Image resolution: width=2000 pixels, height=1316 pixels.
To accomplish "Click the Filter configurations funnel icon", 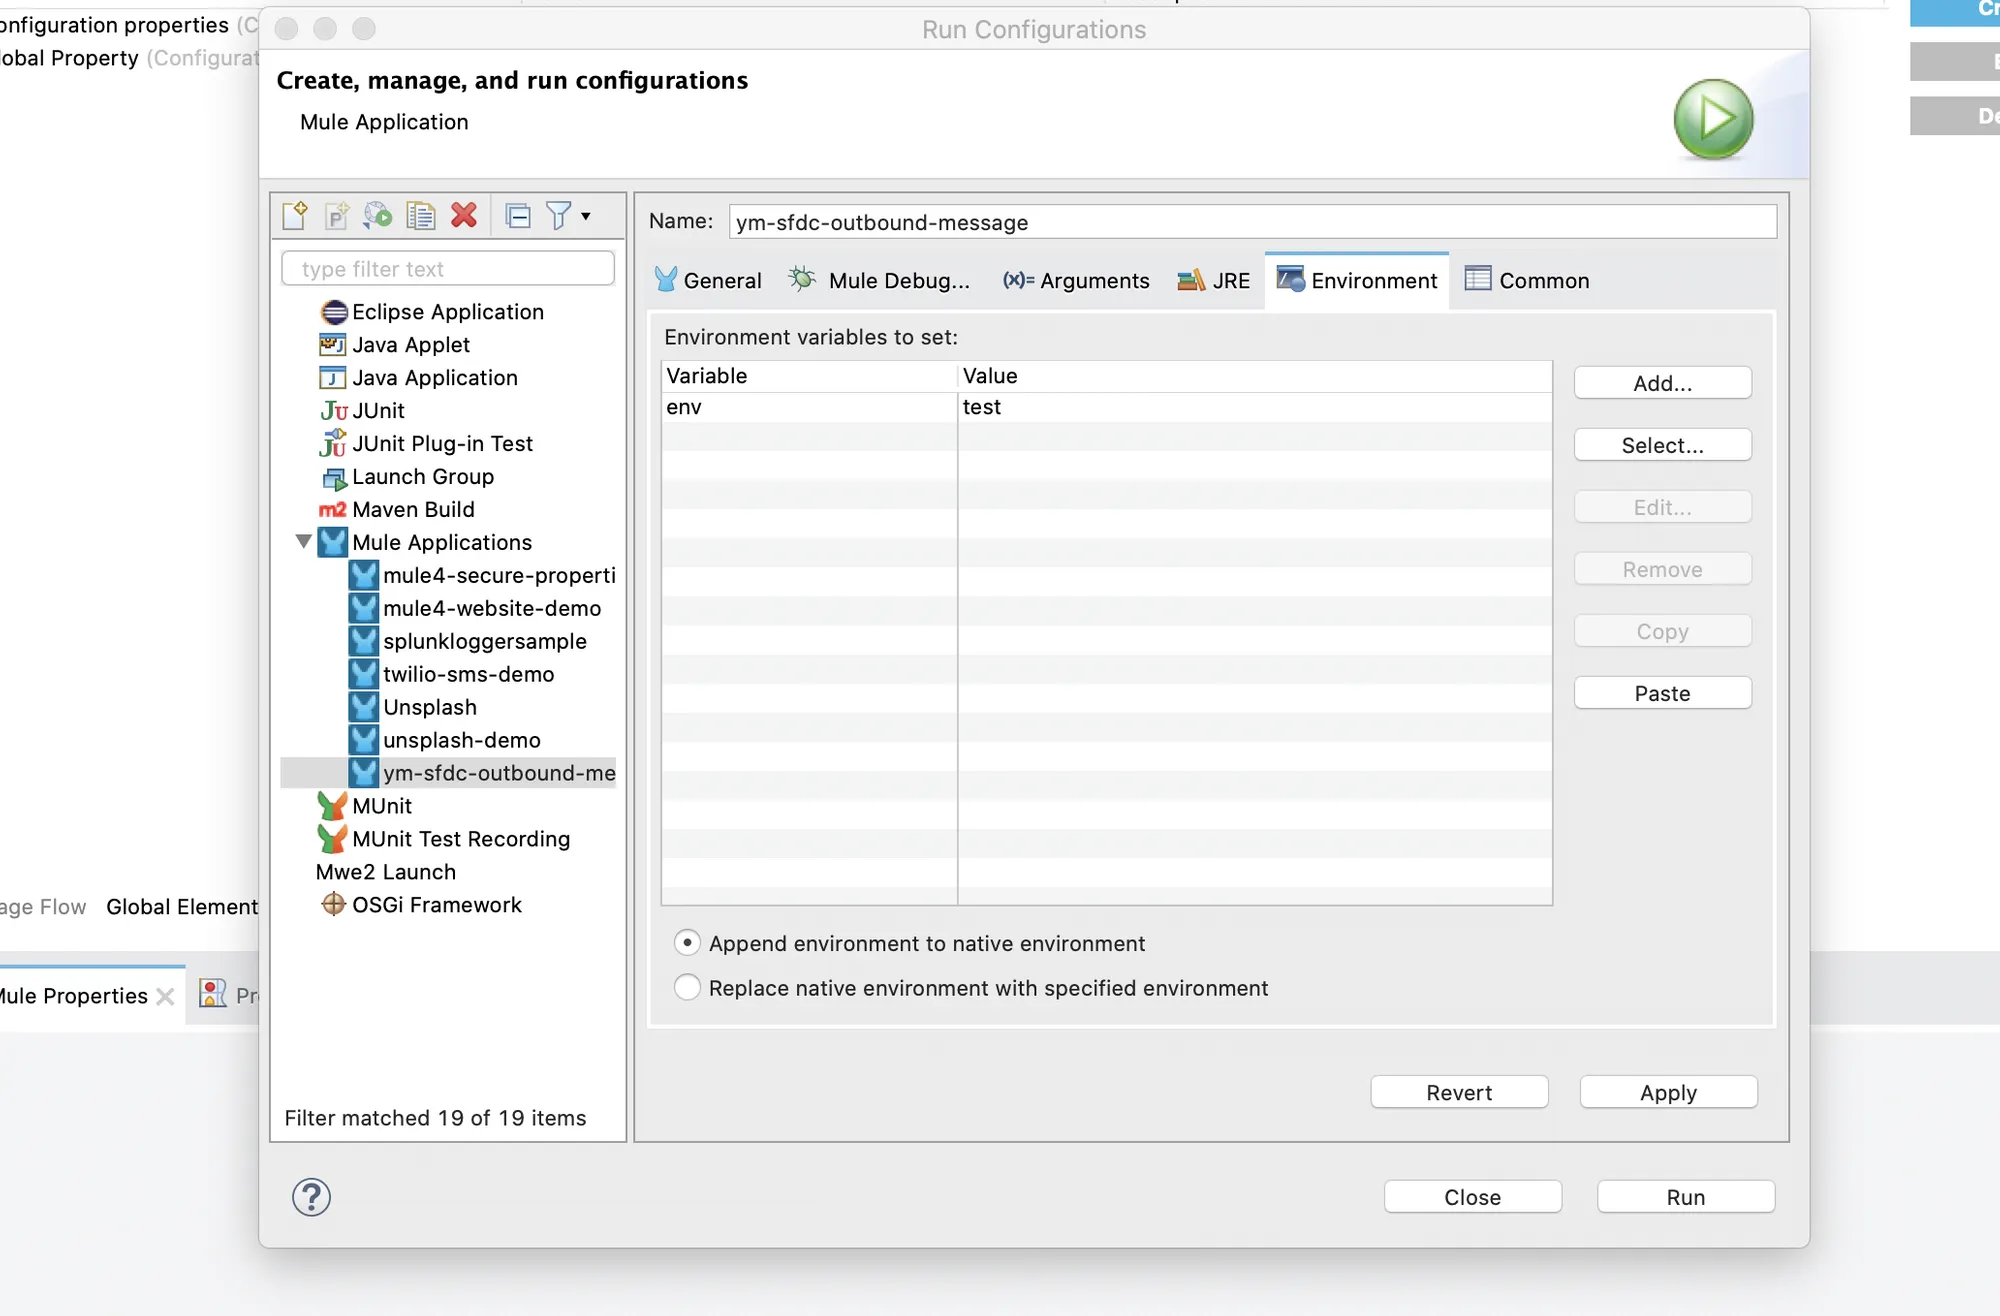I will pos(559,215).
